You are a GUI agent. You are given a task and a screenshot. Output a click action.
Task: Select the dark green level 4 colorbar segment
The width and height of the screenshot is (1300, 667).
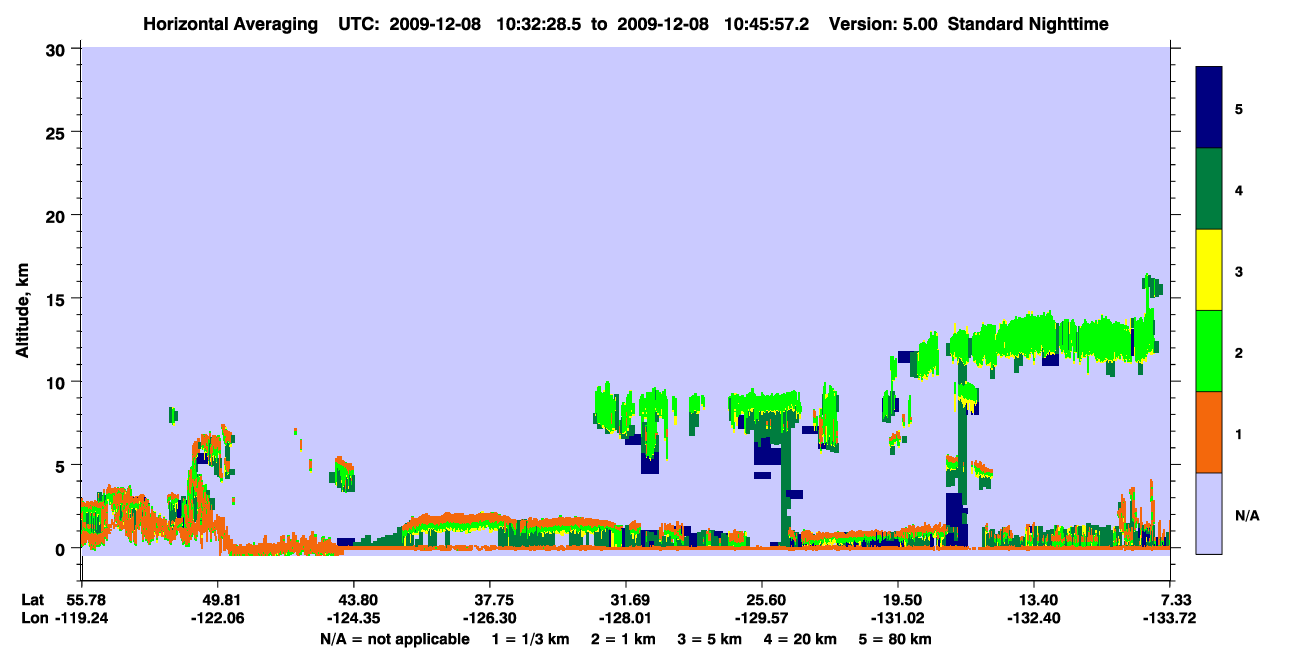(1209, 189)
